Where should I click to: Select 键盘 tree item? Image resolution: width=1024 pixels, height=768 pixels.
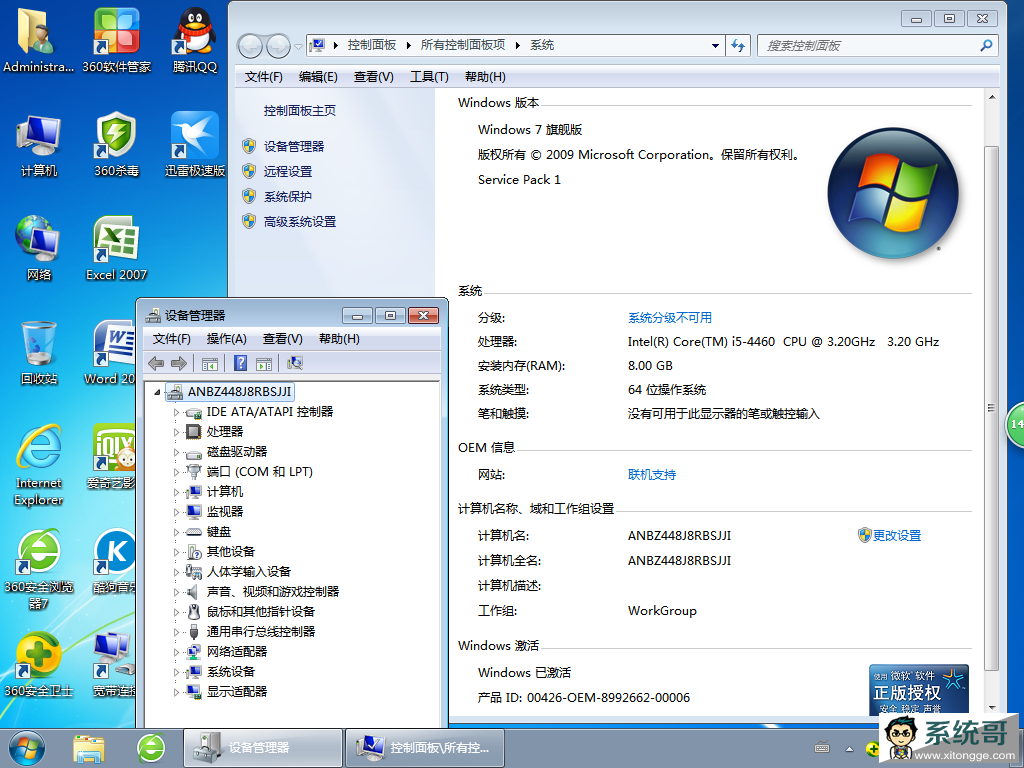(x=219, y=532)
